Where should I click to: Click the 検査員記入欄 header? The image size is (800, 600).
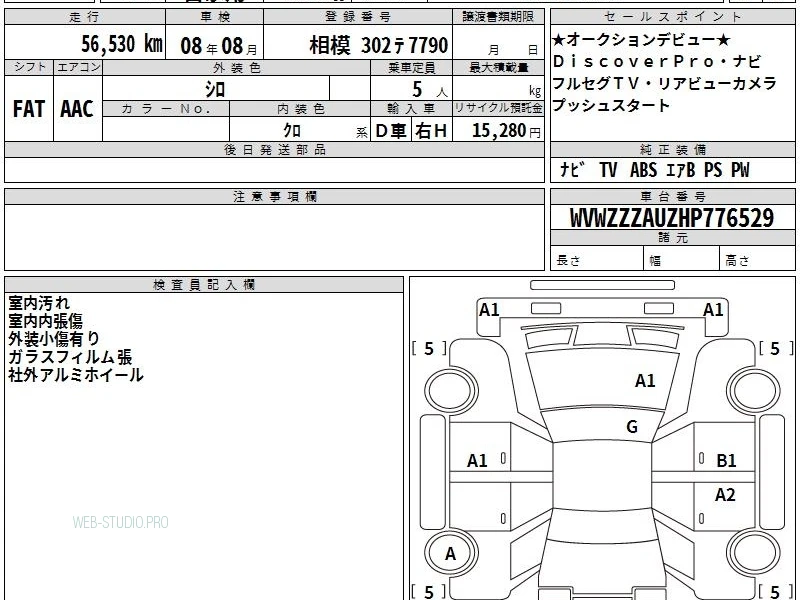204,285
